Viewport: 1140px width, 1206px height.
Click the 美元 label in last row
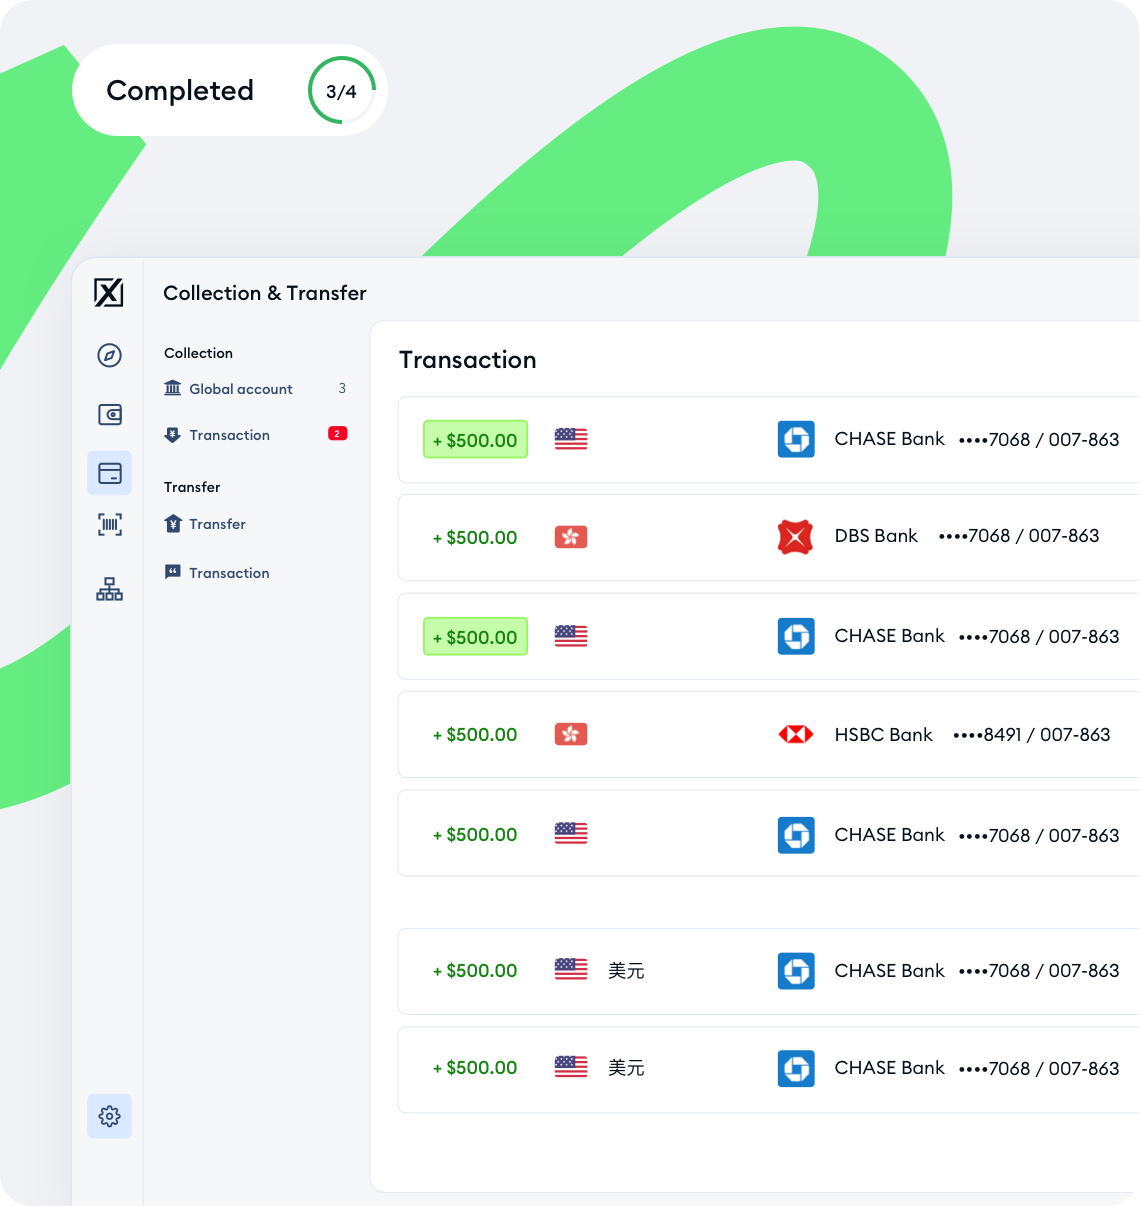click(626, 1068)
